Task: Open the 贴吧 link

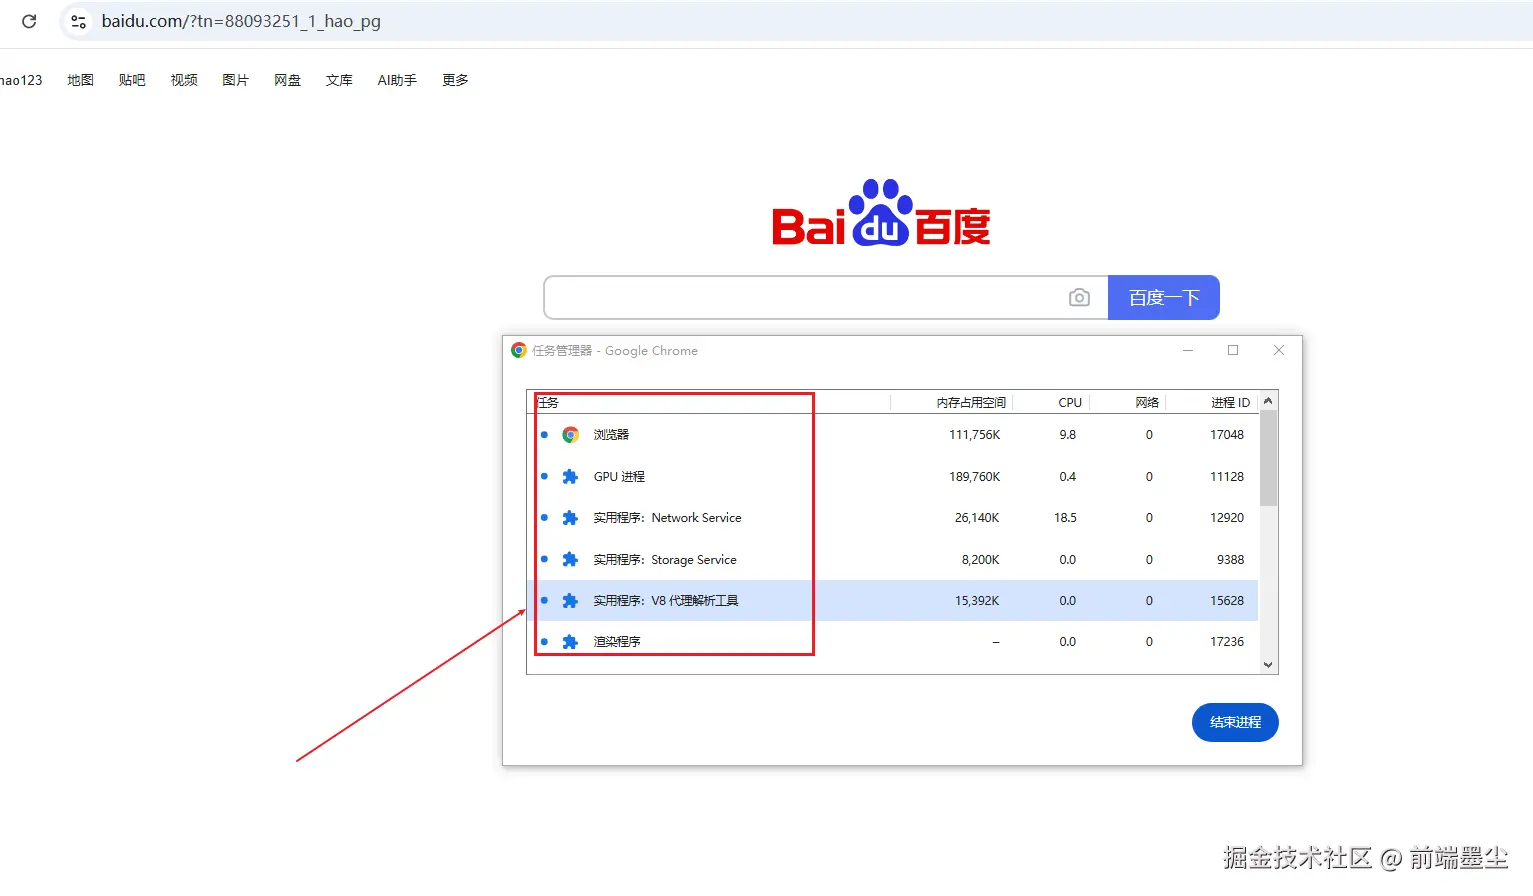Action: pos(132,80)
